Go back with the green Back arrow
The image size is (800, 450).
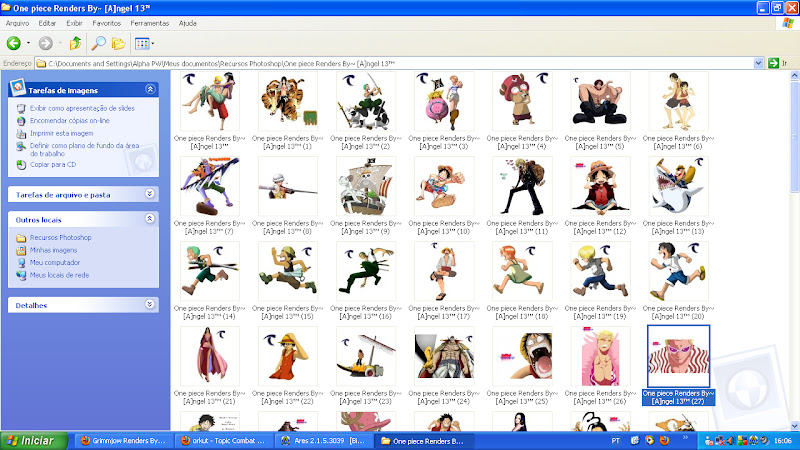(14, 43)
